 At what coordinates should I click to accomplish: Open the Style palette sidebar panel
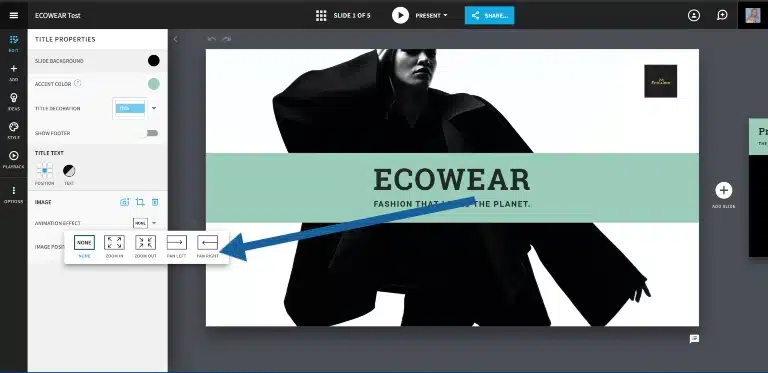point(14,130)
